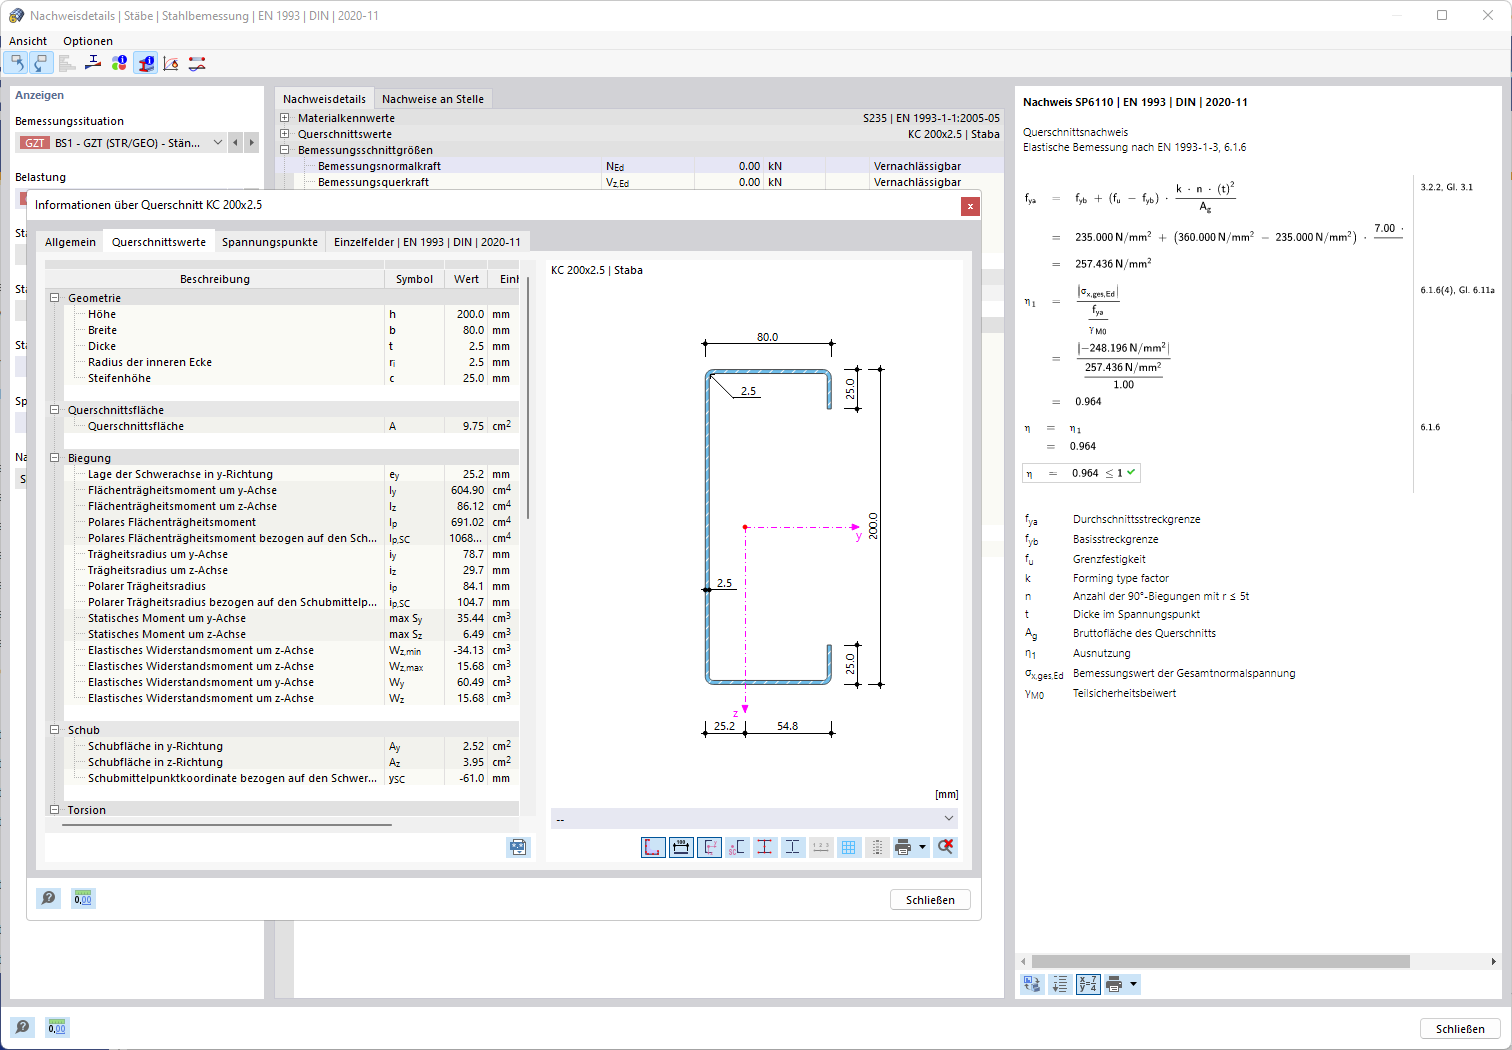Collapse the Geometrie group

click(55, 298)
